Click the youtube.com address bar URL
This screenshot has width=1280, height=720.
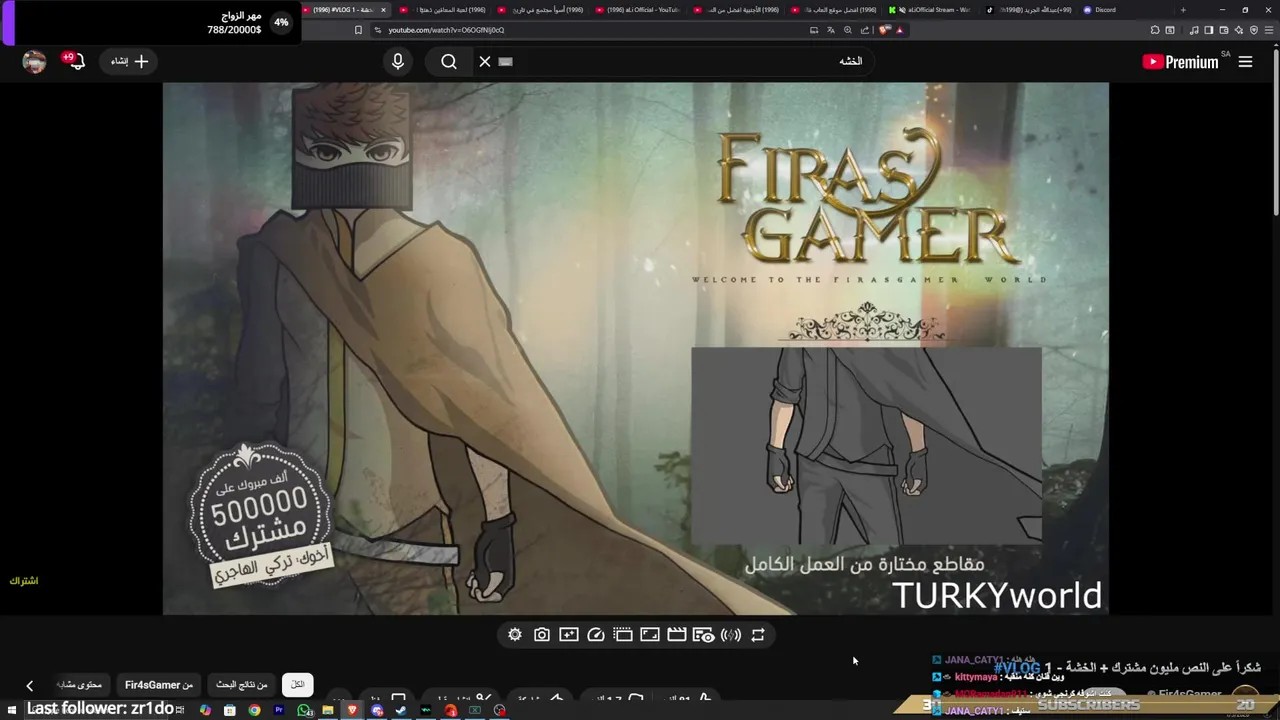[446, 30]
